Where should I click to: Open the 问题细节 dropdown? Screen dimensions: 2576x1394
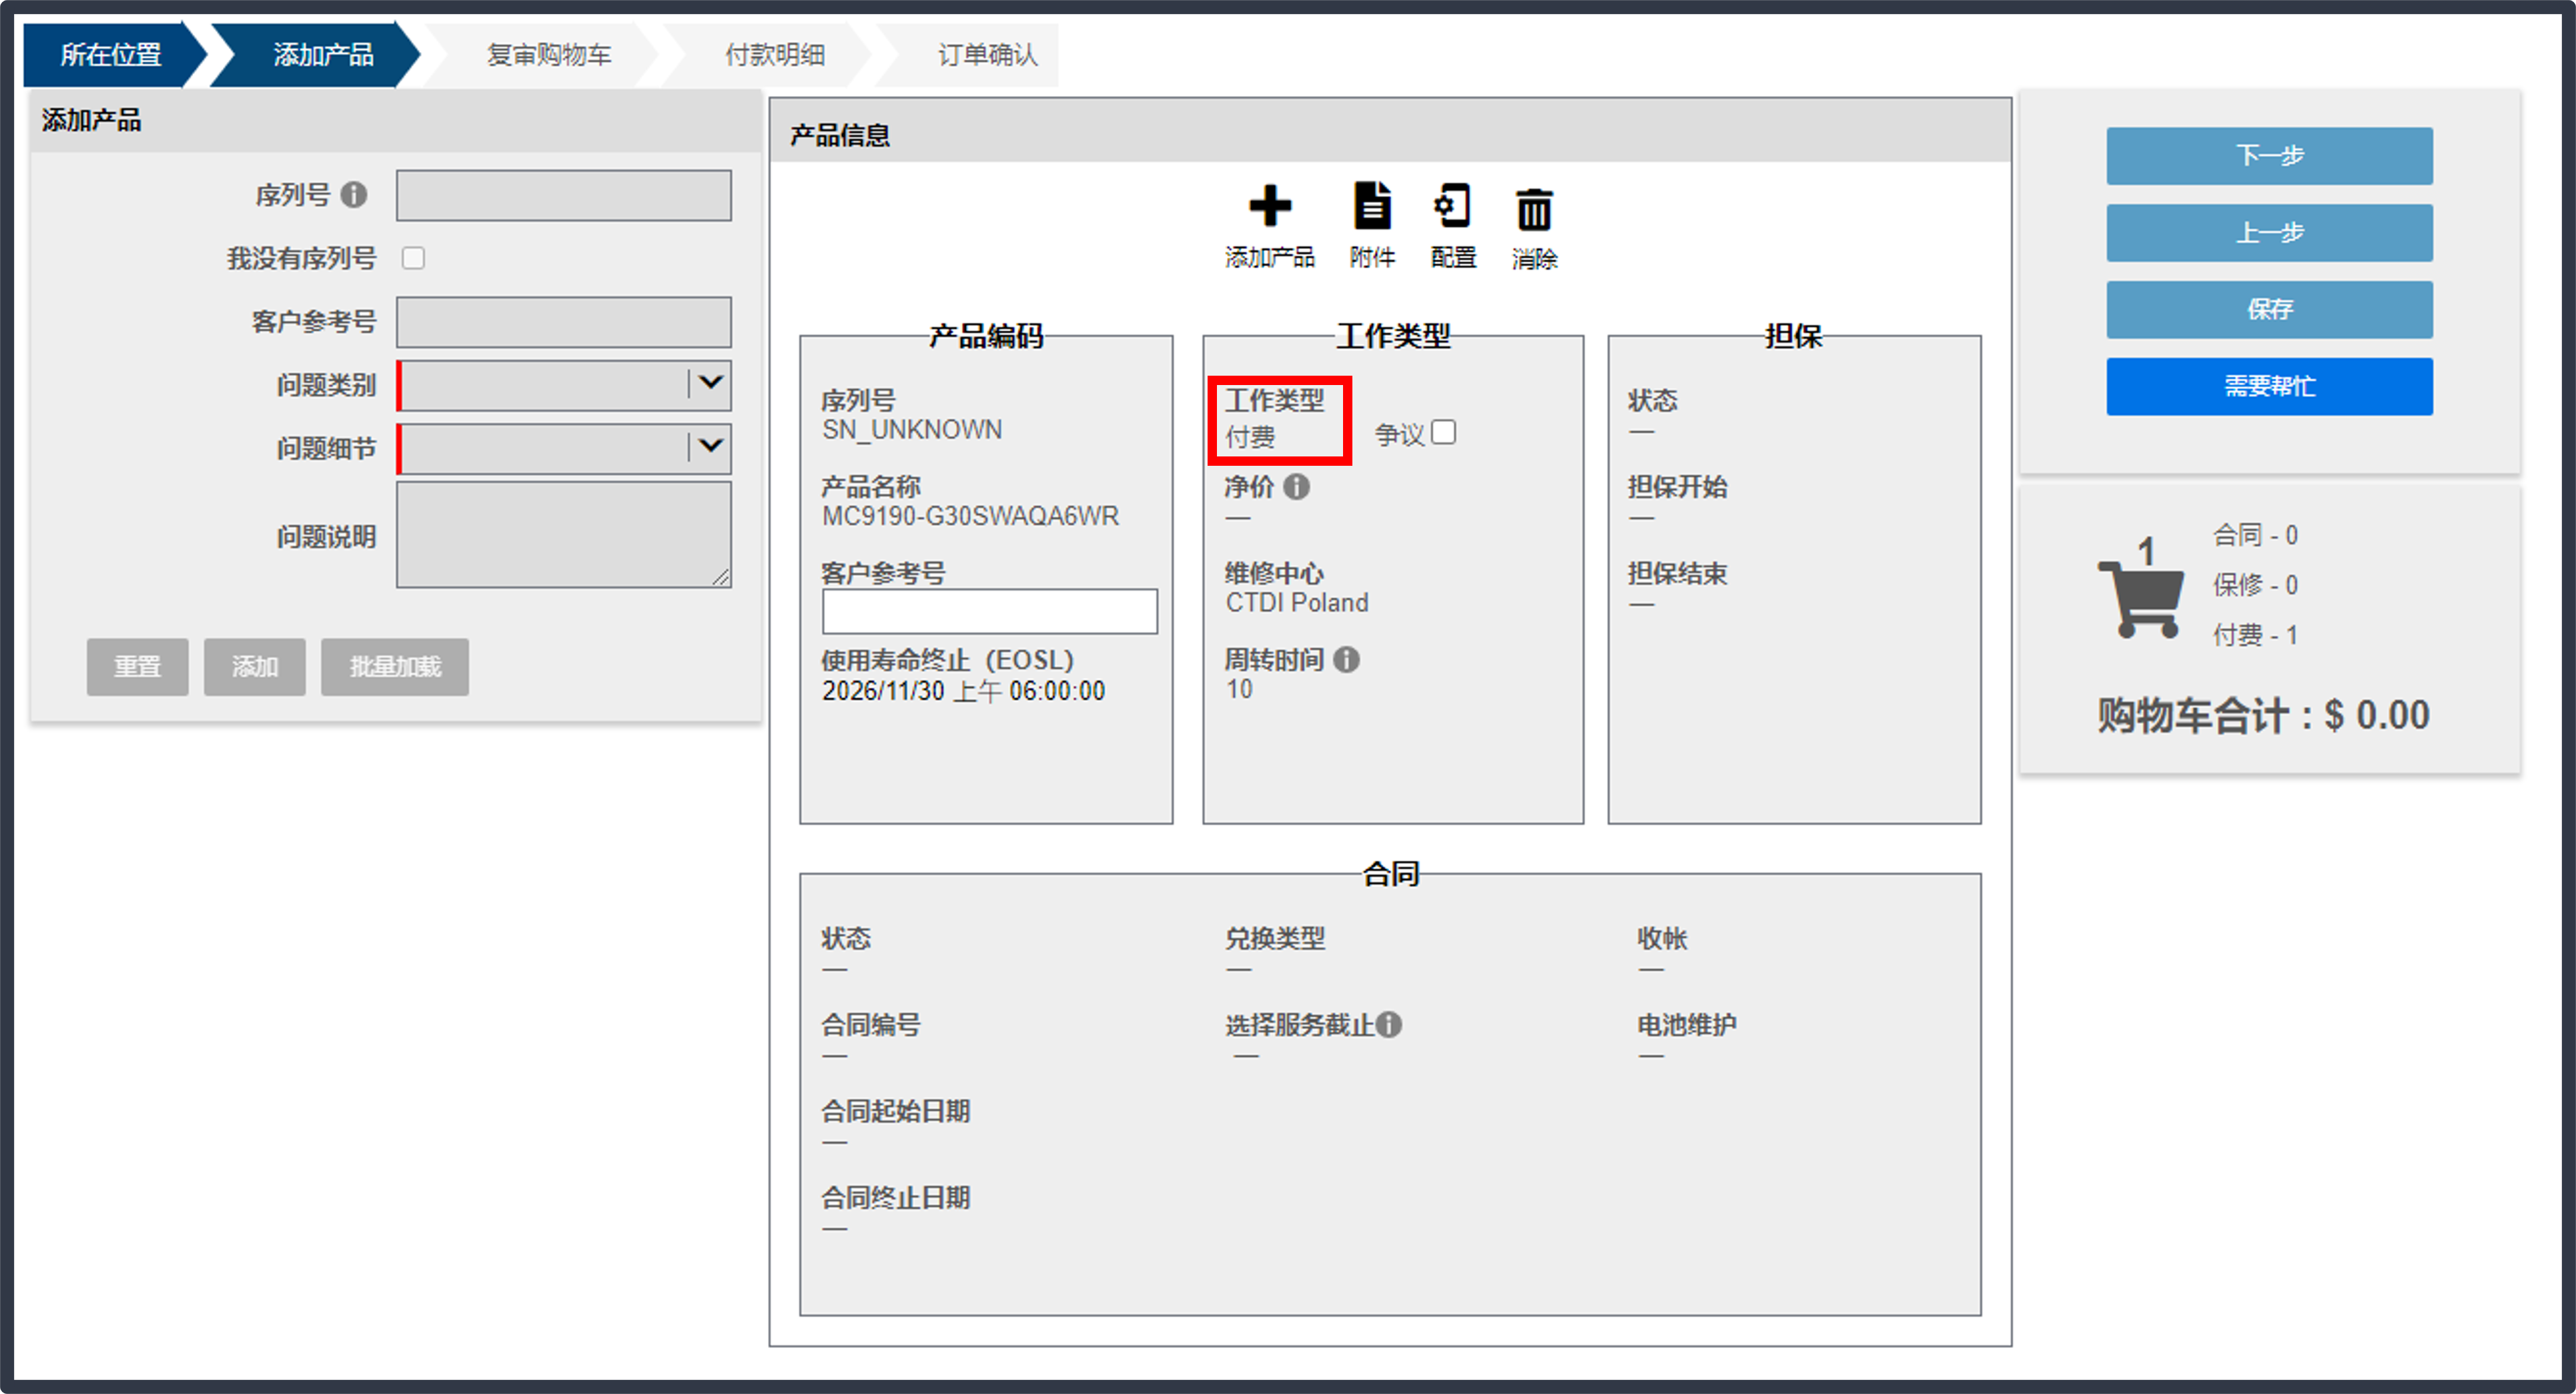pos(565,449)
